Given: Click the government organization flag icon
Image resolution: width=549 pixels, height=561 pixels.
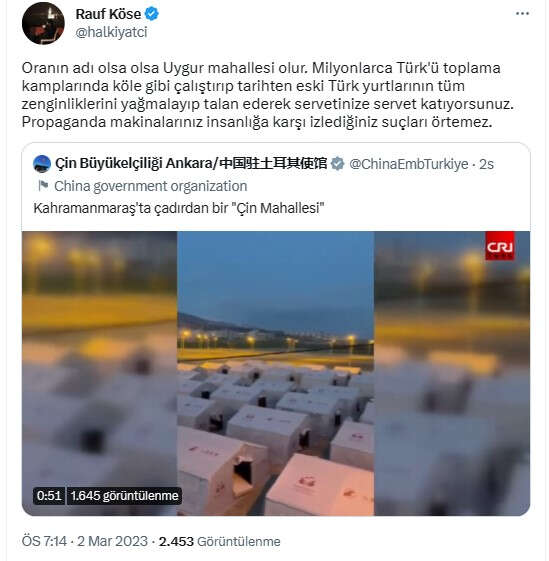Looking at the screenshot, I should coord(43,185).
